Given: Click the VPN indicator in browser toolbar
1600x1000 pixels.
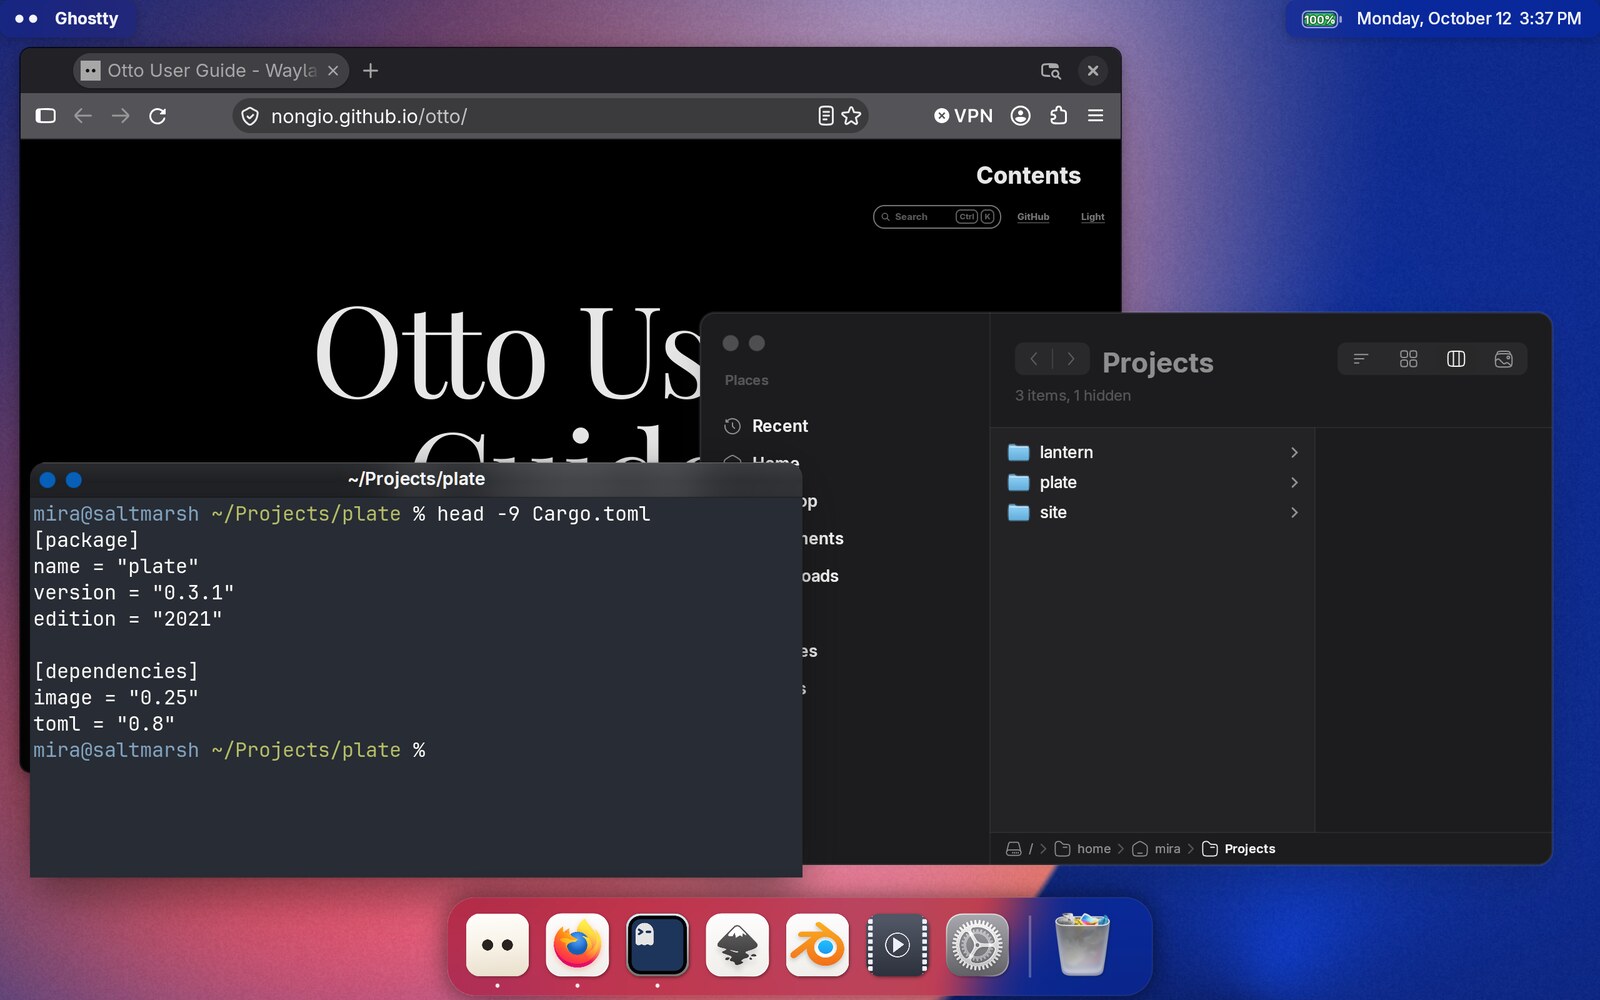Looking at the screenshot, I should point(963,116).
